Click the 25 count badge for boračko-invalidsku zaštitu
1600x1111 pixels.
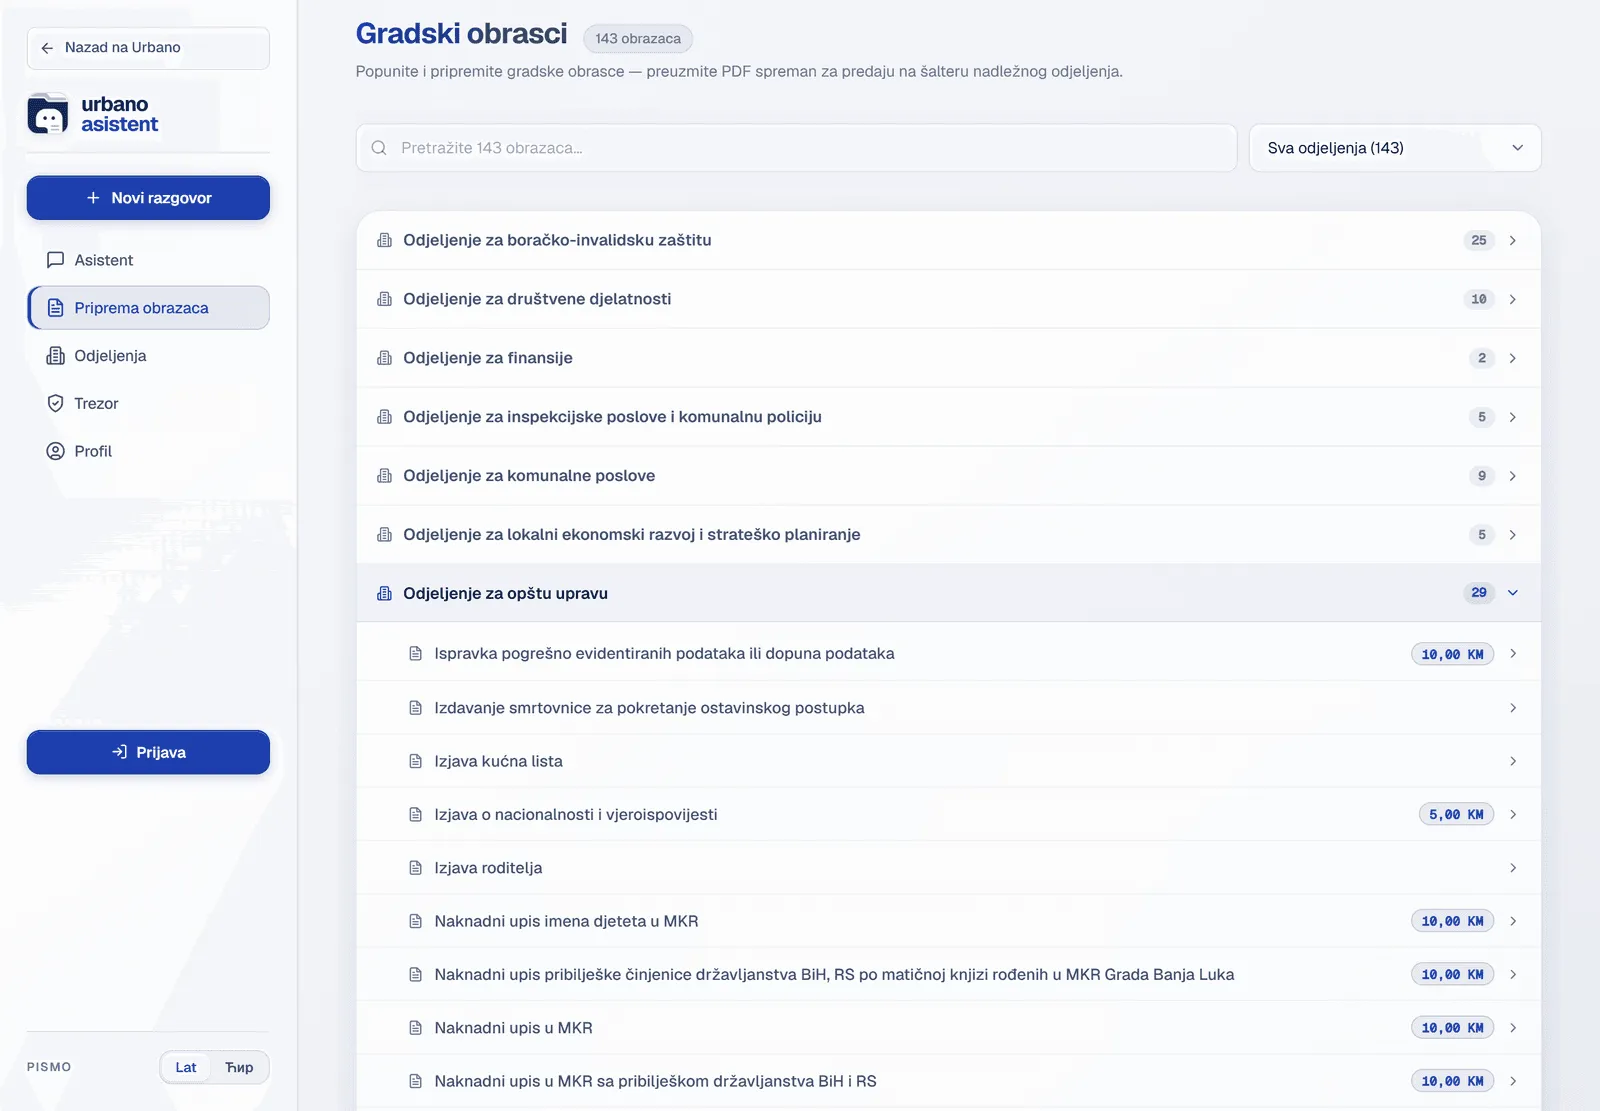(x=1479, y=240)
